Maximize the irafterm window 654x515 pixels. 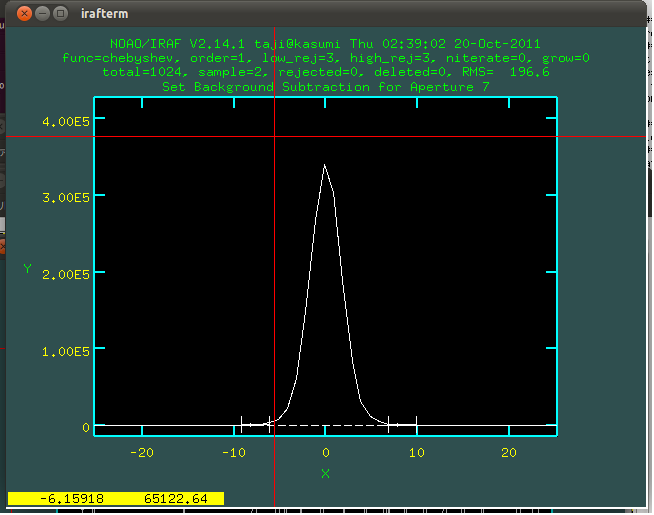(x=60, y=14)
